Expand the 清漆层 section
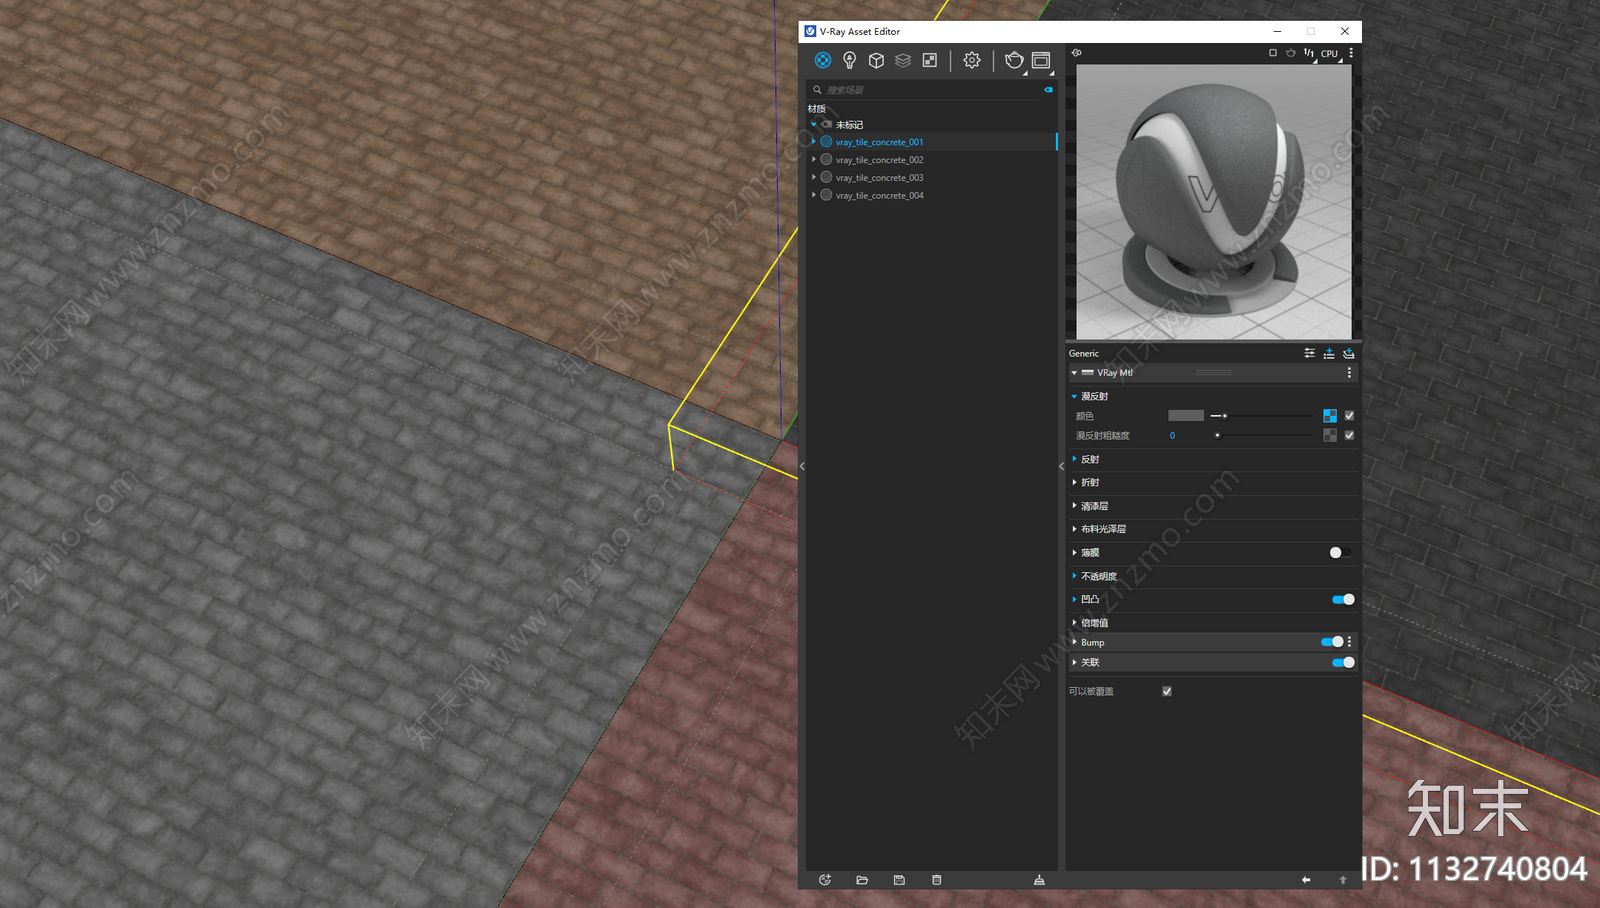This screenshot has width=1600, height=908. [1074, 506]
